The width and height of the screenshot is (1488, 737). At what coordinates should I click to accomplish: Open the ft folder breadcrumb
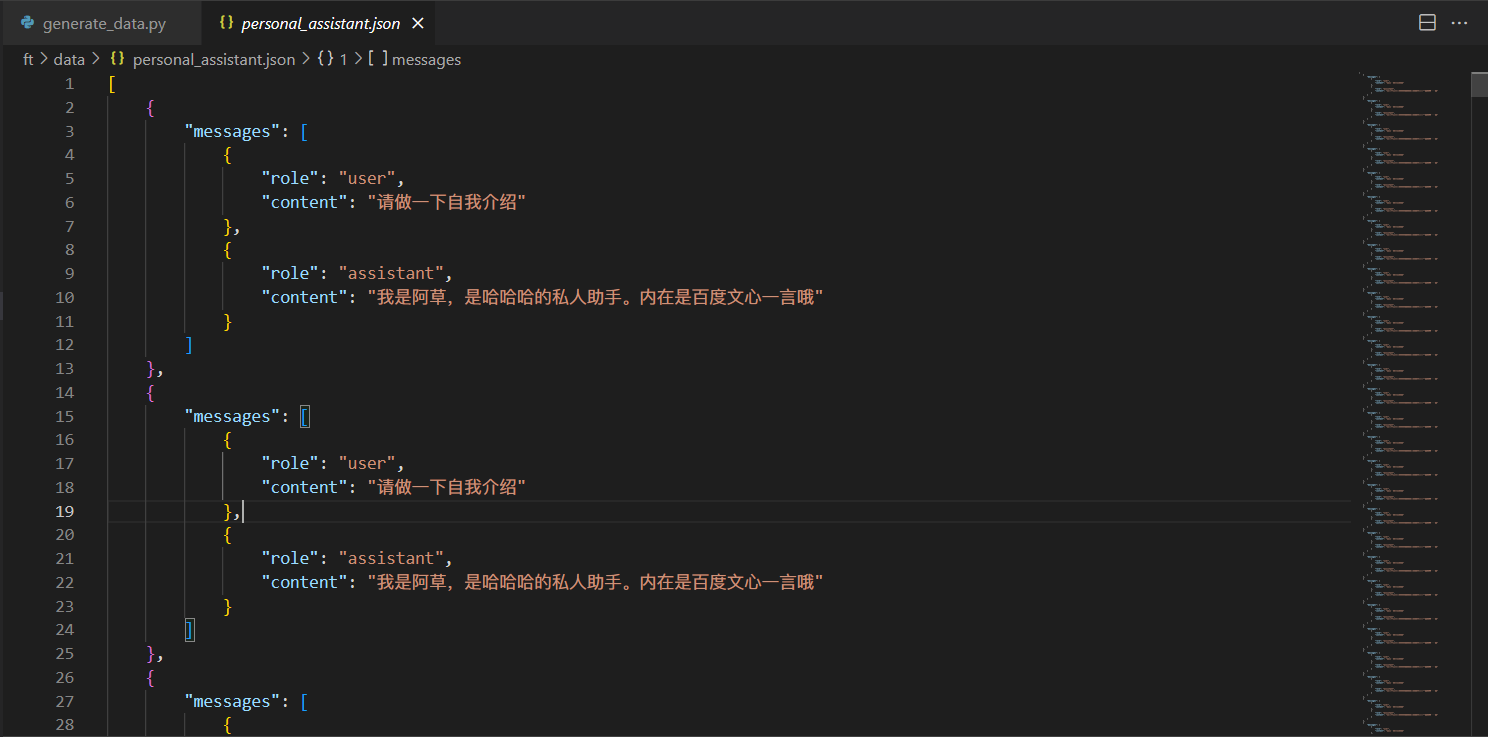28,59
